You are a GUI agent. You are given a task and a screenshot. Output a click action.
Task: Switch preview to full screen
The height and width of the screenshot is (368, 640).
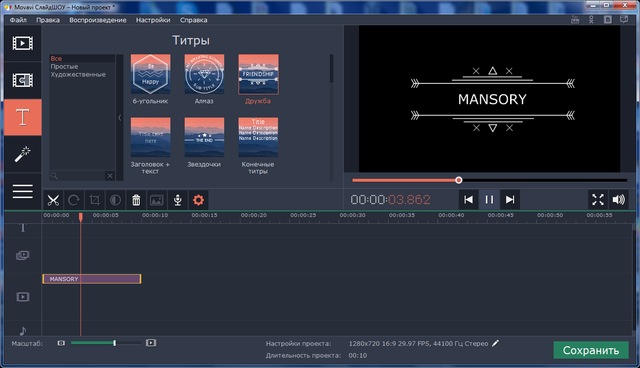598,200
